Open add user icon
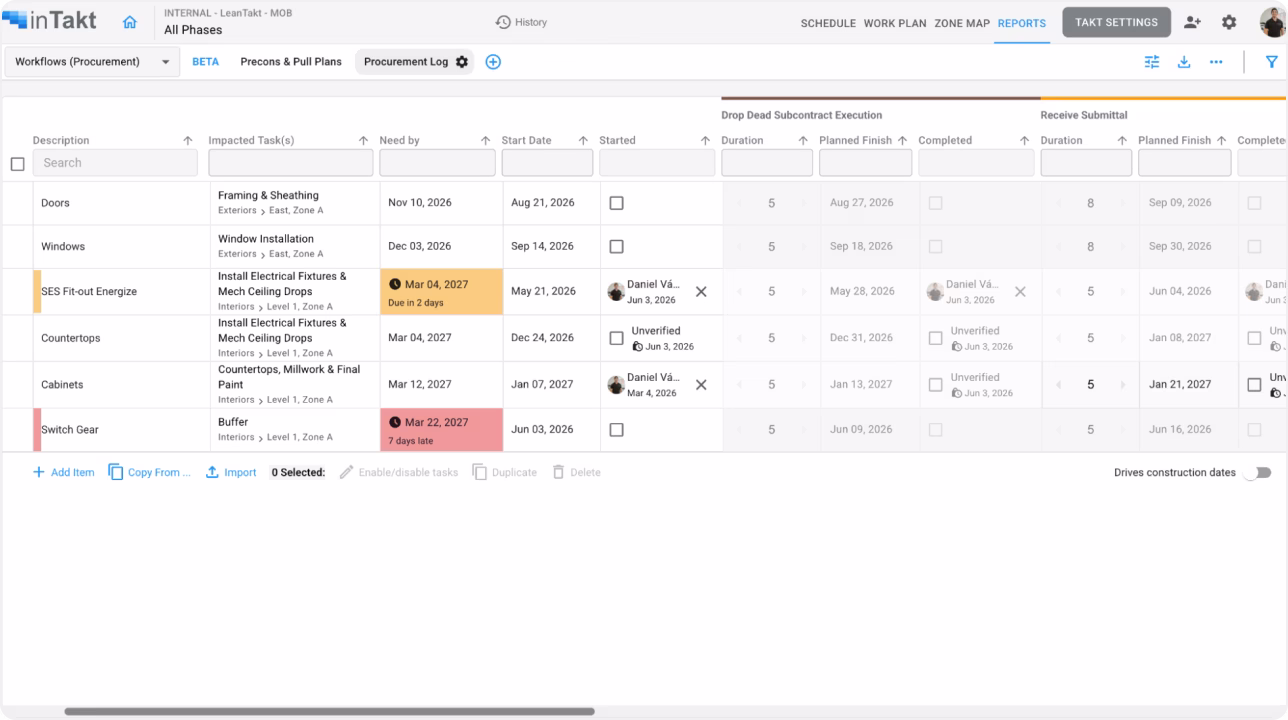Image resolution: width=1288 pixels, height=720 pixels. pyautogui.click(x=1192, y=22)
